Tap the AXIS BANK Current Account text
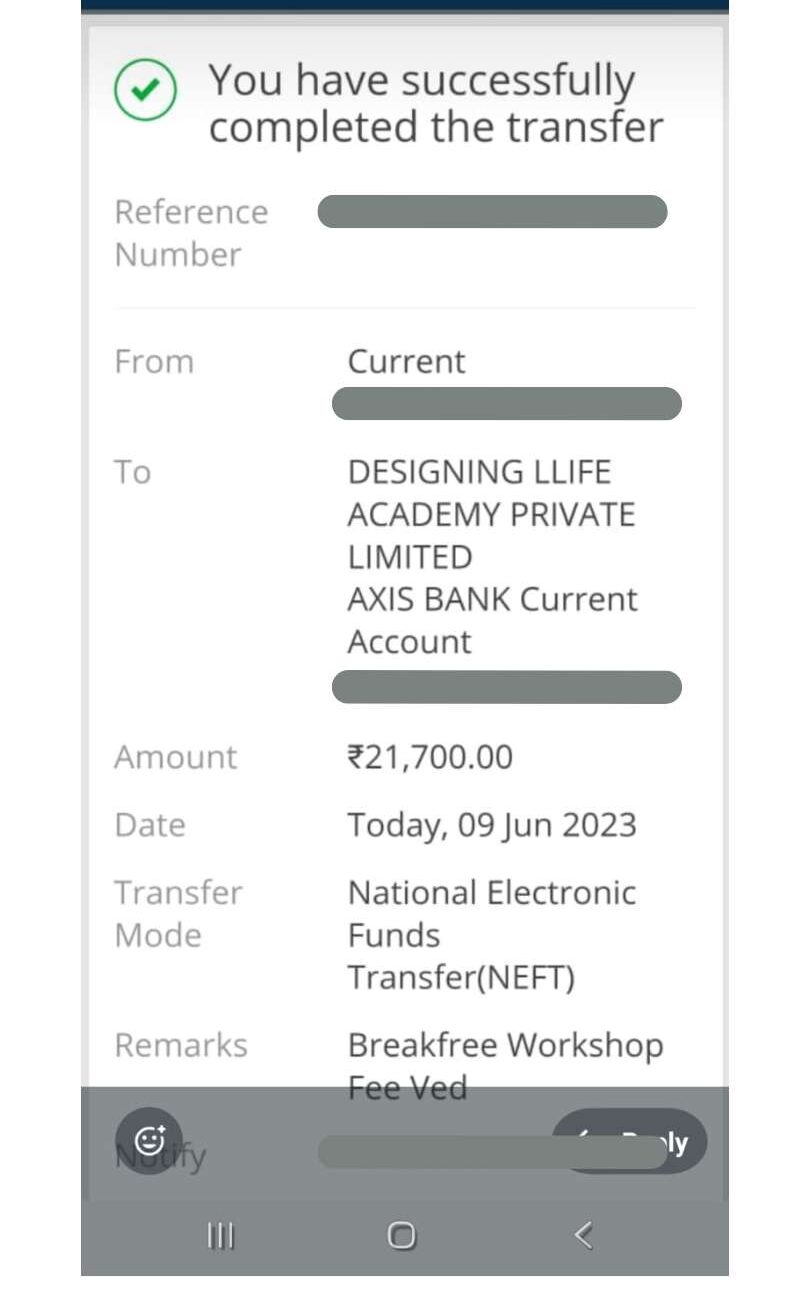810x1294 pixels. [492, 620]
